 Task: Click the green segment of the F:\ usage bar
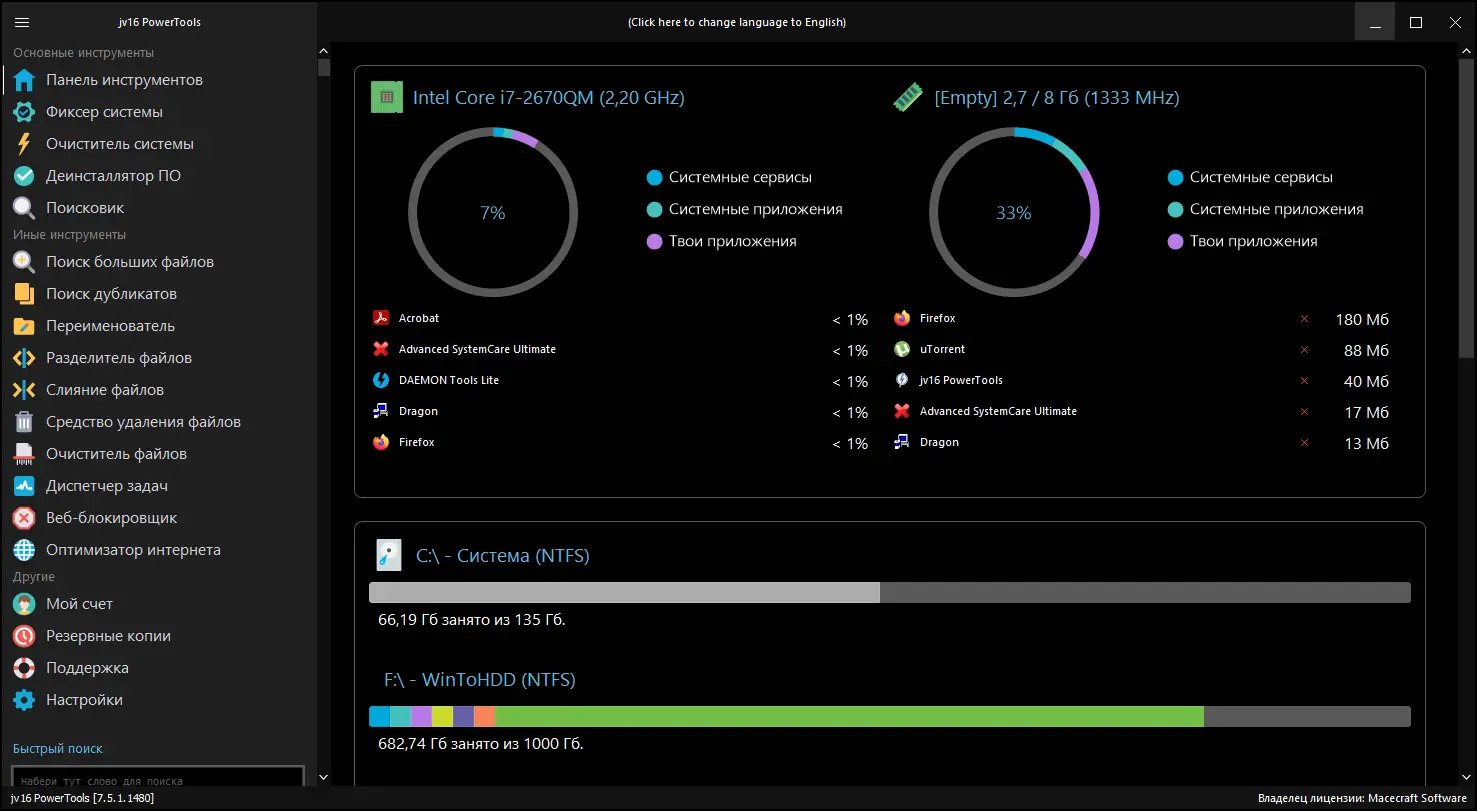pos(849,717)
